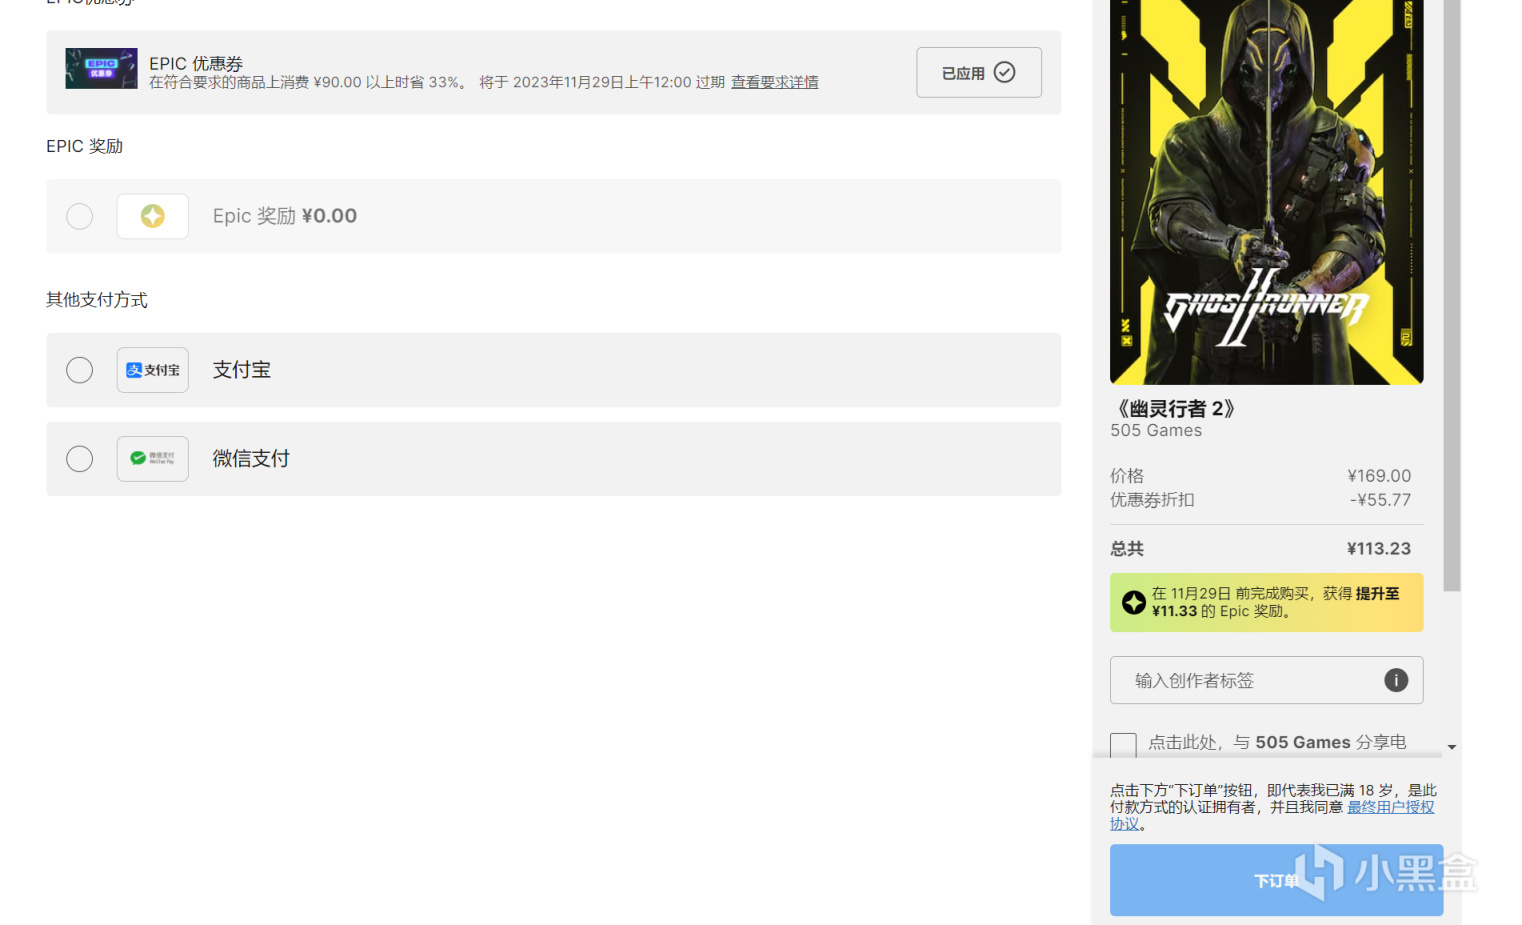Click the 支付宝 payment method label
The image size is (1522, 925).
coord(242,370)
